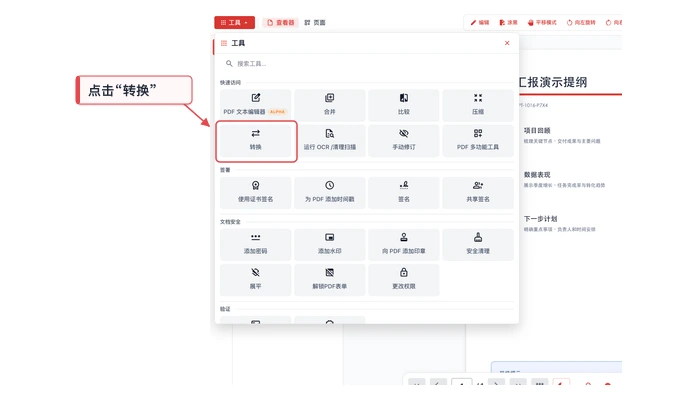Image resolution: width=700 pixels, height=395 pixels.
Task: Focus the 搜索工具 search field
Action: point(366,63)
